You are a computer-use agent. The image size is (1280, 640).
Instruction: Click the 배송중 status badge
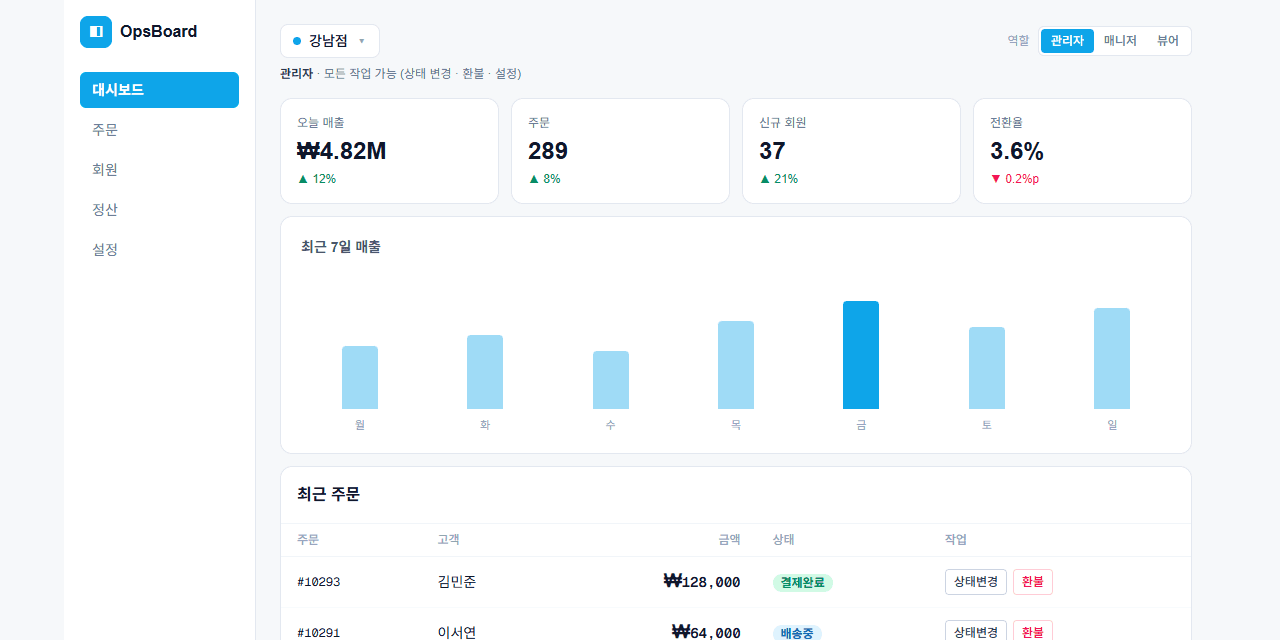tap(797, 633)
